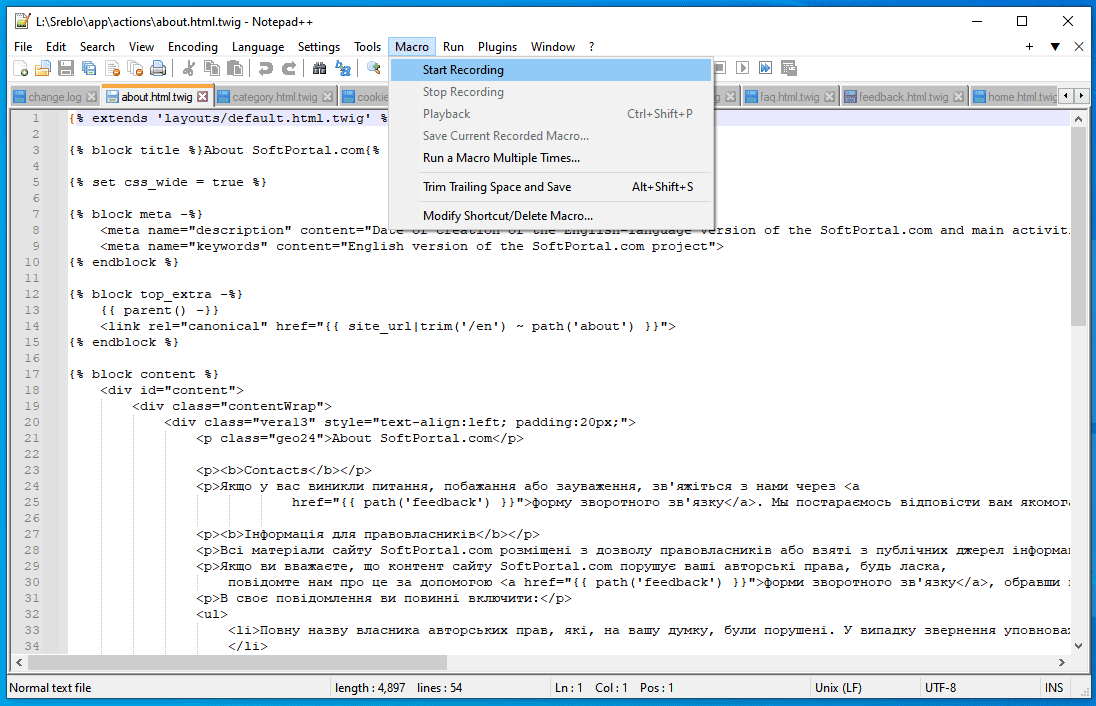Click vertical scrollbar down arrow
Screen dimensions: 1096x706
(1078, 646)
